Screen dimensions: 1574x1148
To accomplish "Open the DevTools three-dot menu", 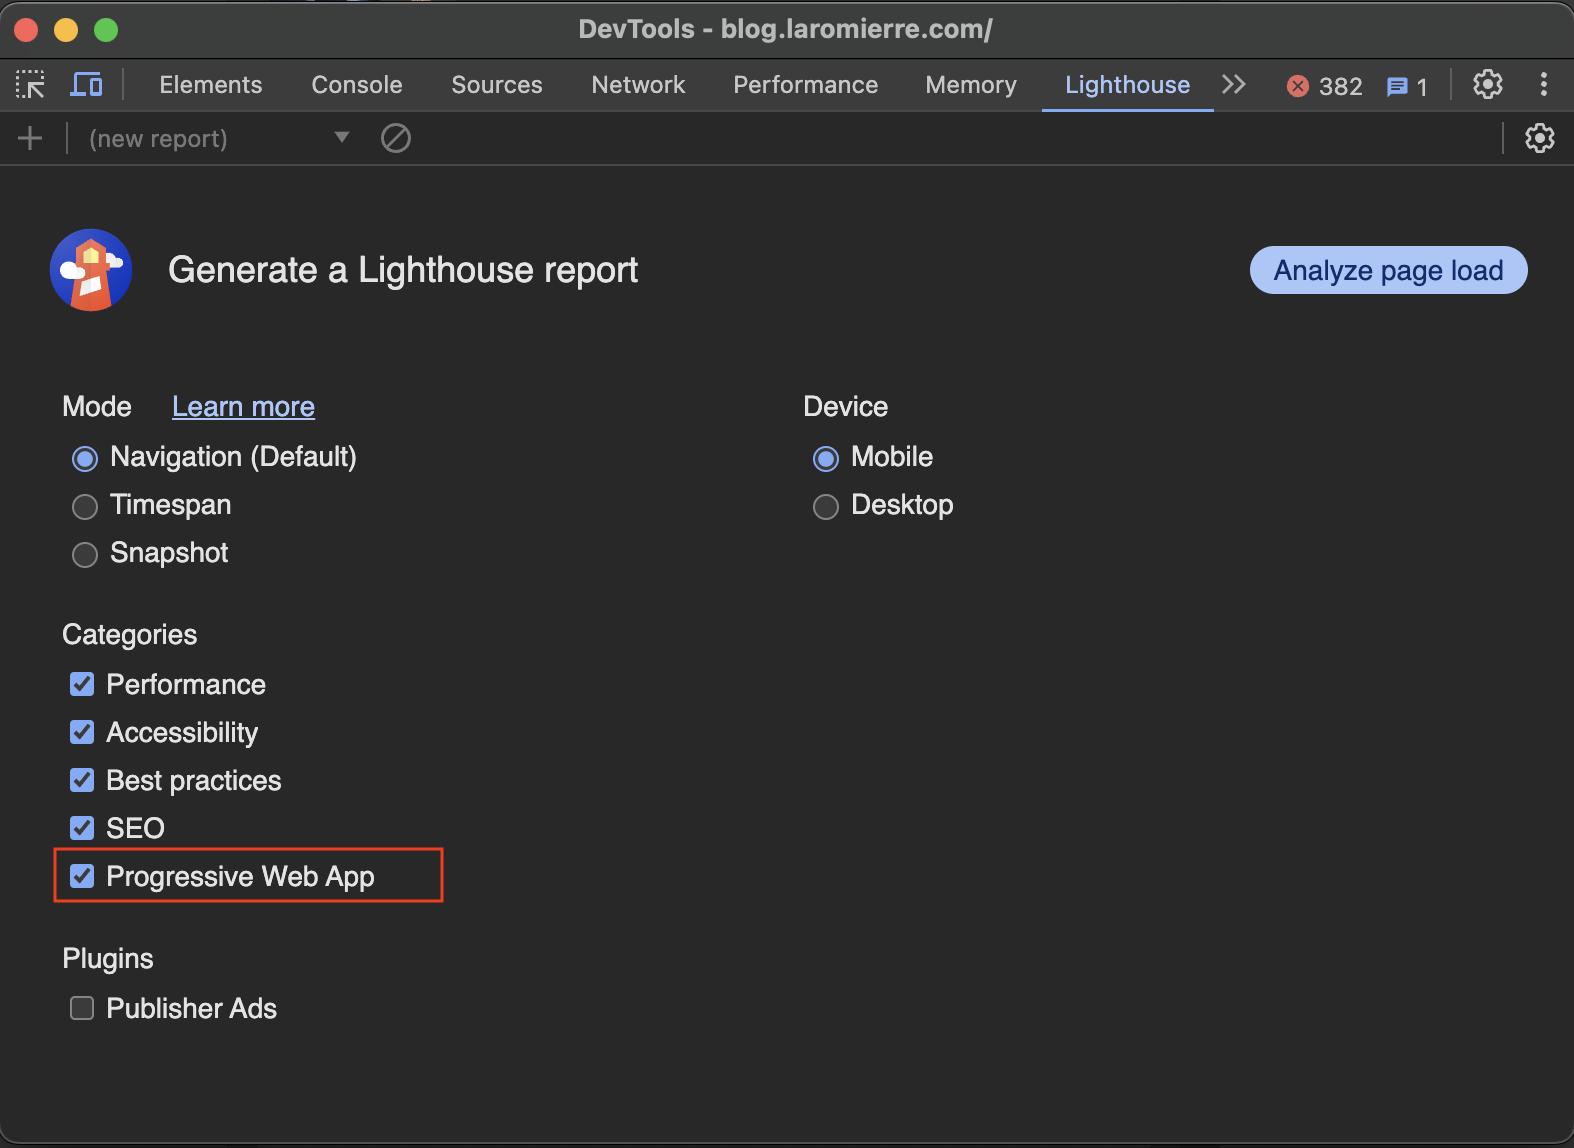I will tap(1544, 85).
